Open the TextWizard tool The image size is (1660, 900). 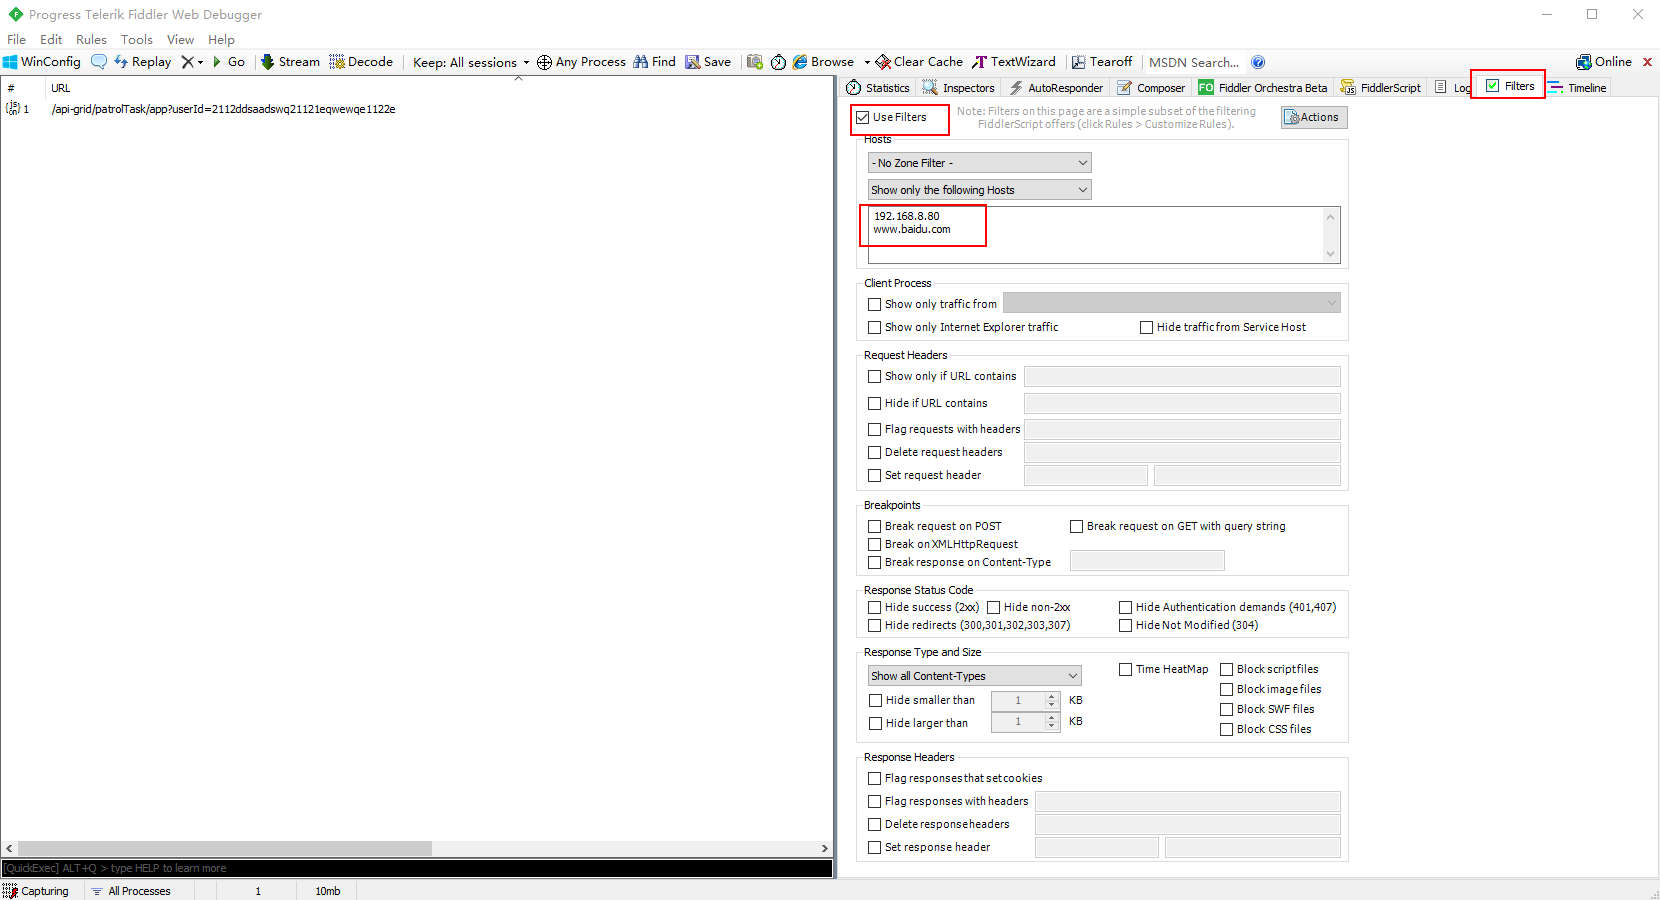(1014, 62)
